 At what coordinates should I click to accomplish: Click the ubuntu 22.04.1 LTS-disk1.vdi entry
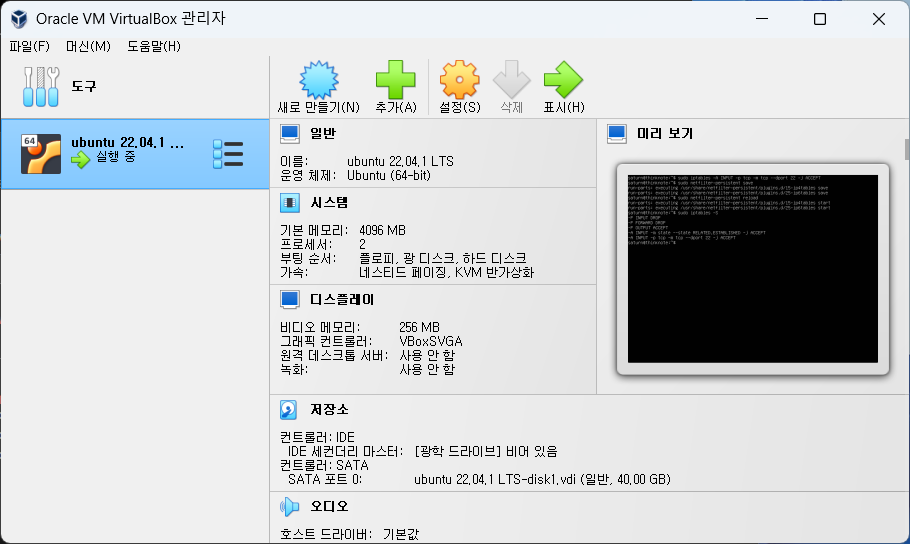[542, 480]
